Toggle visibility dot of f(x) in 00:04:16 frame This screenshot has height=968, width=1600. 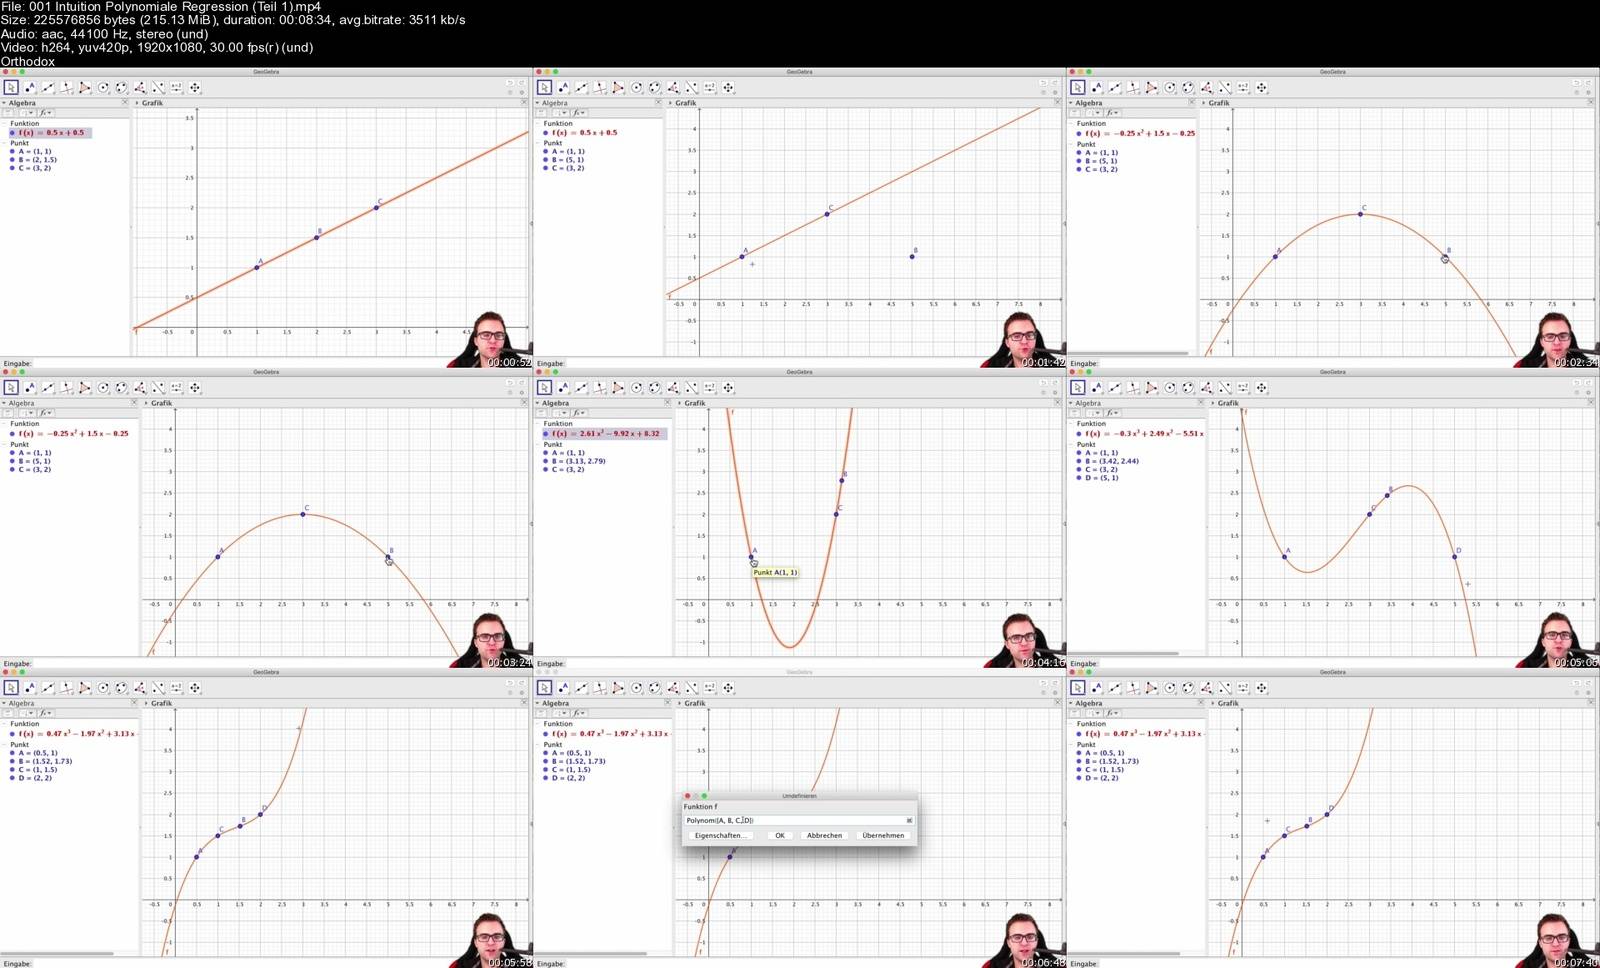point(546,434)
